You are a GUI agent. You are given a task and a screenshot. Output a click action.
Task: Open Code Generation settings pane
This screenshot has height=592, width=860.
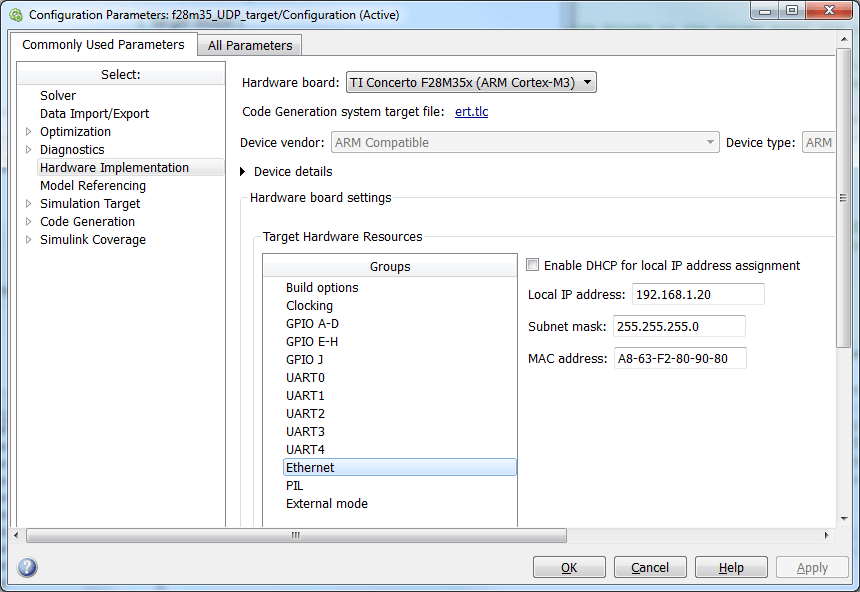click(x=87, y=222)
